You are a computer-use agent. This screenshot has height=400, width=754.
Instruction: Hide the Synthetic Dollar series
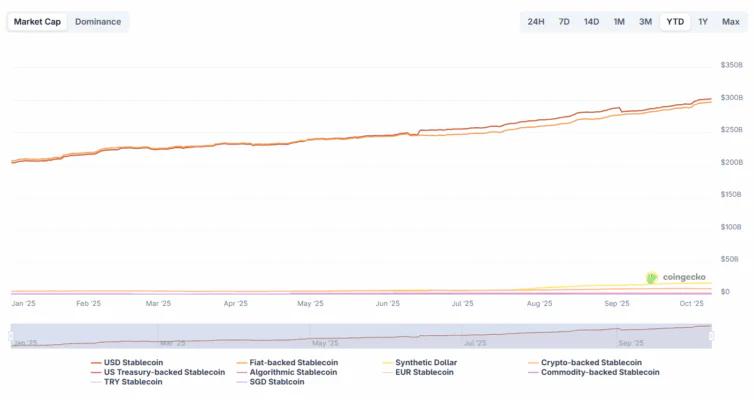[x=427, y=362]
